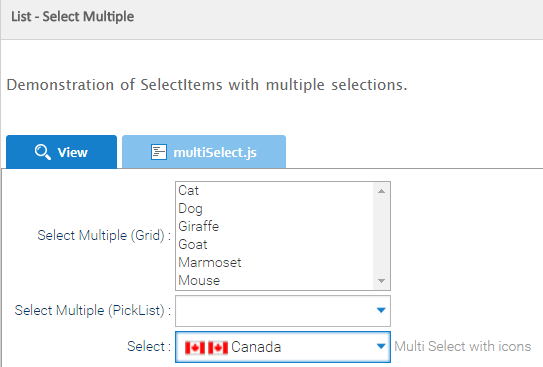
Task: Click the list scrollbar down arrow
Action: pos(381,281)
